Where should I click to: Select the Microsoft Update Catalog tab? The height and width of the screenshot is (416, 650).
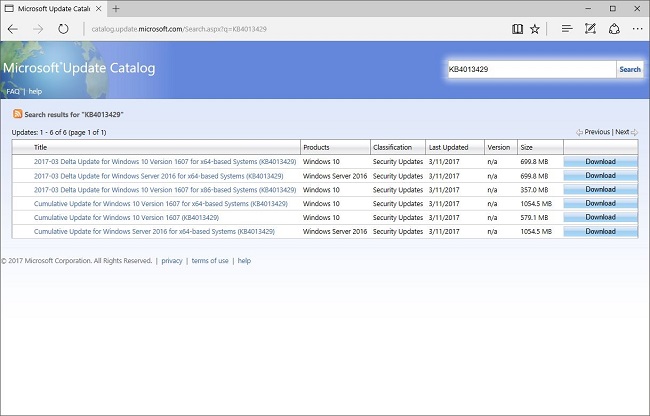point(53,9)
